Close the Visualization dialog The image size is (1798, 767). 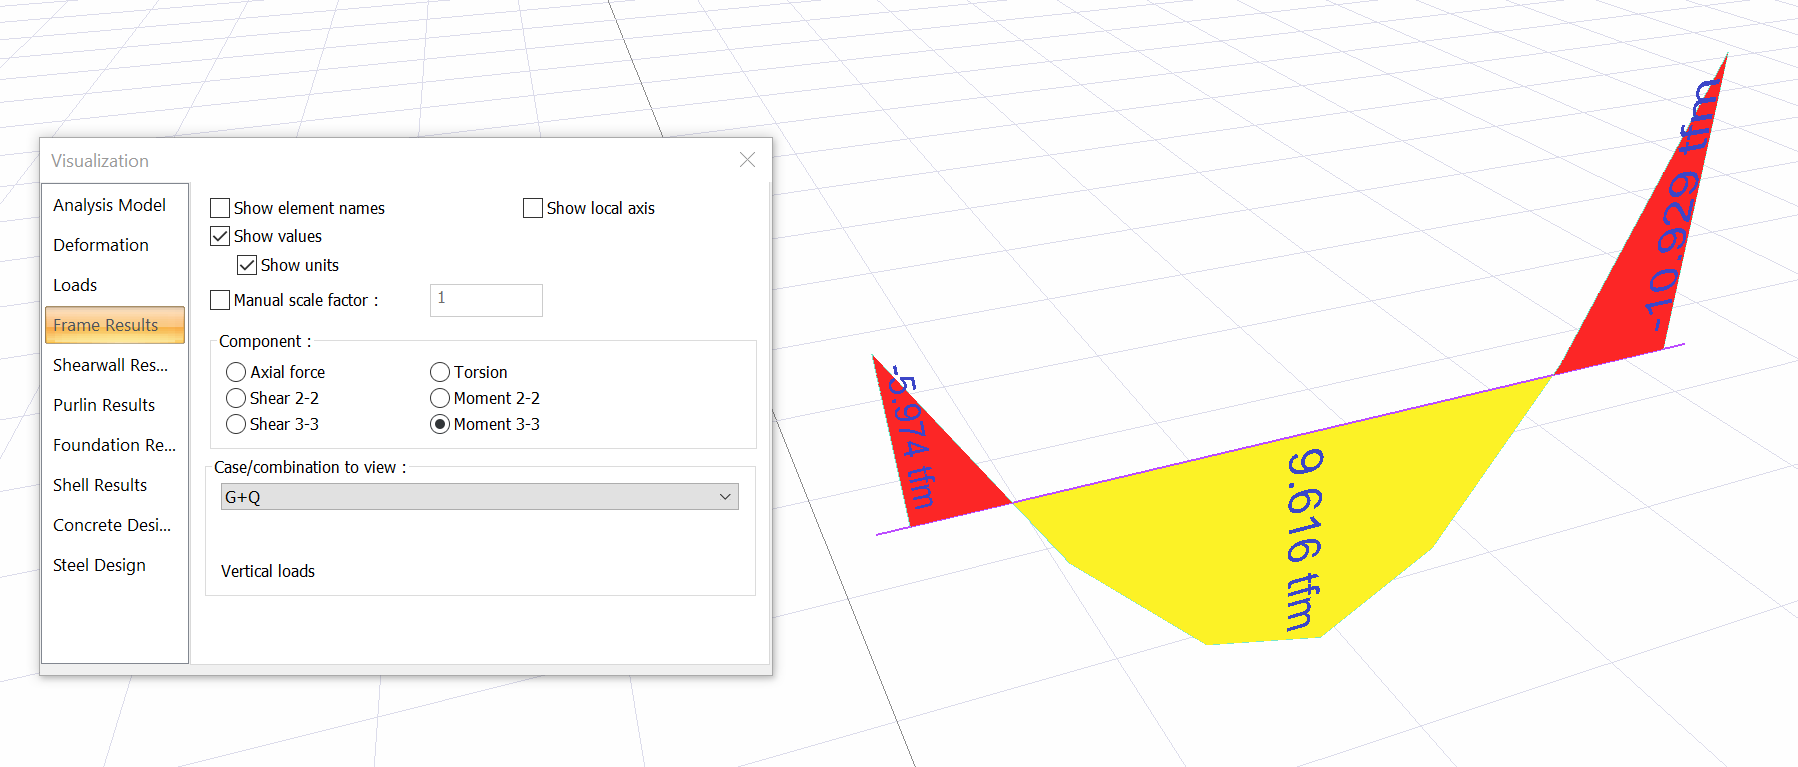pos(747,160)
